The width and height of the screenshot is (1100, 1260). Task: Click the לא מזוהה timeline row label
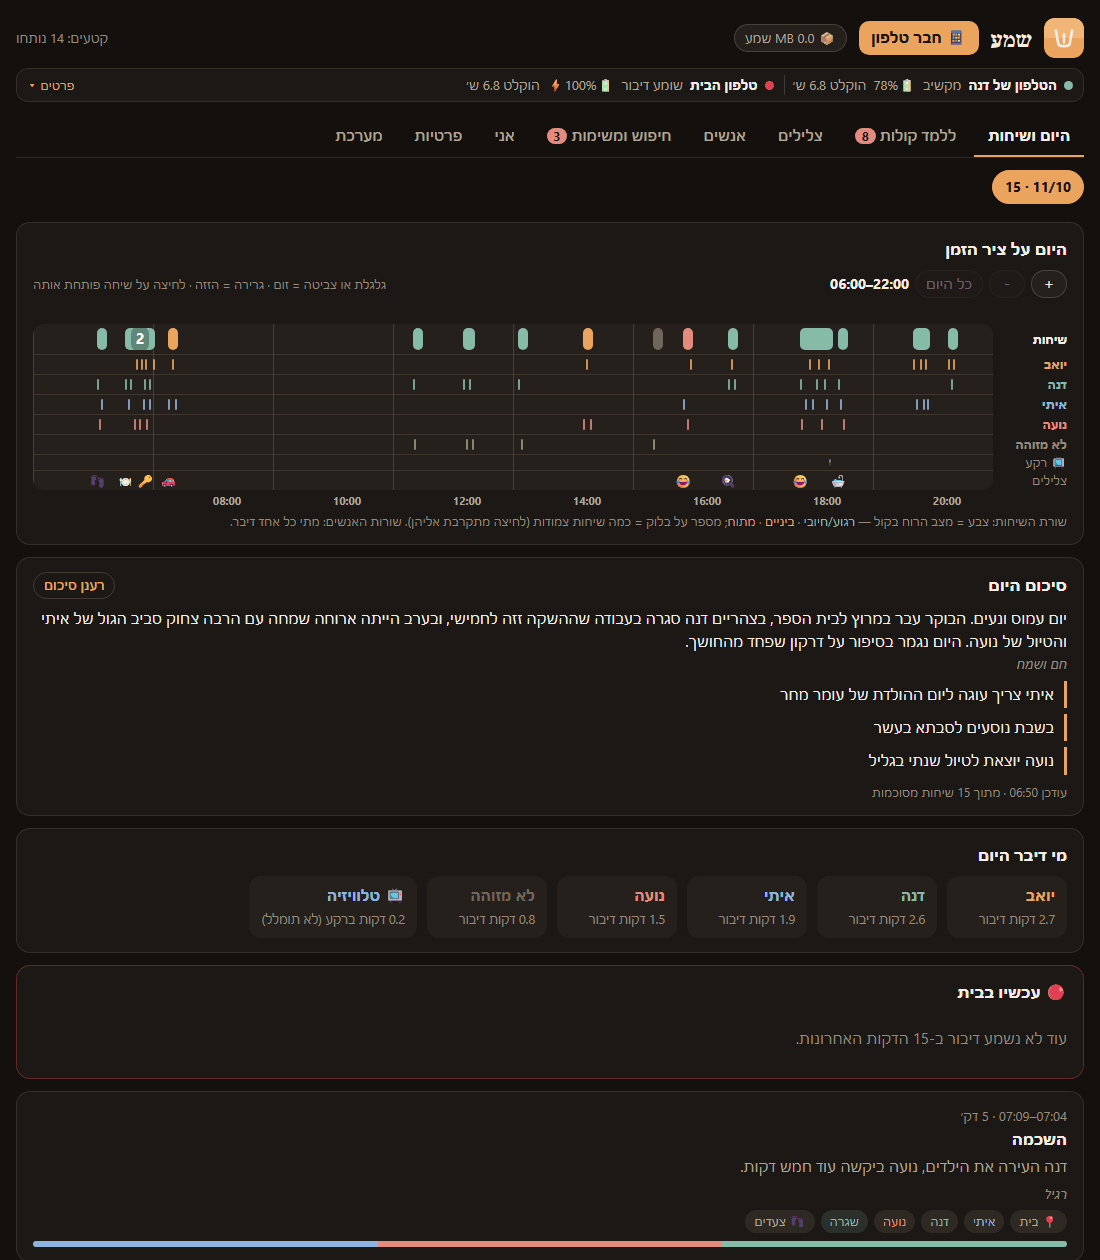[x=1041, y=445]
